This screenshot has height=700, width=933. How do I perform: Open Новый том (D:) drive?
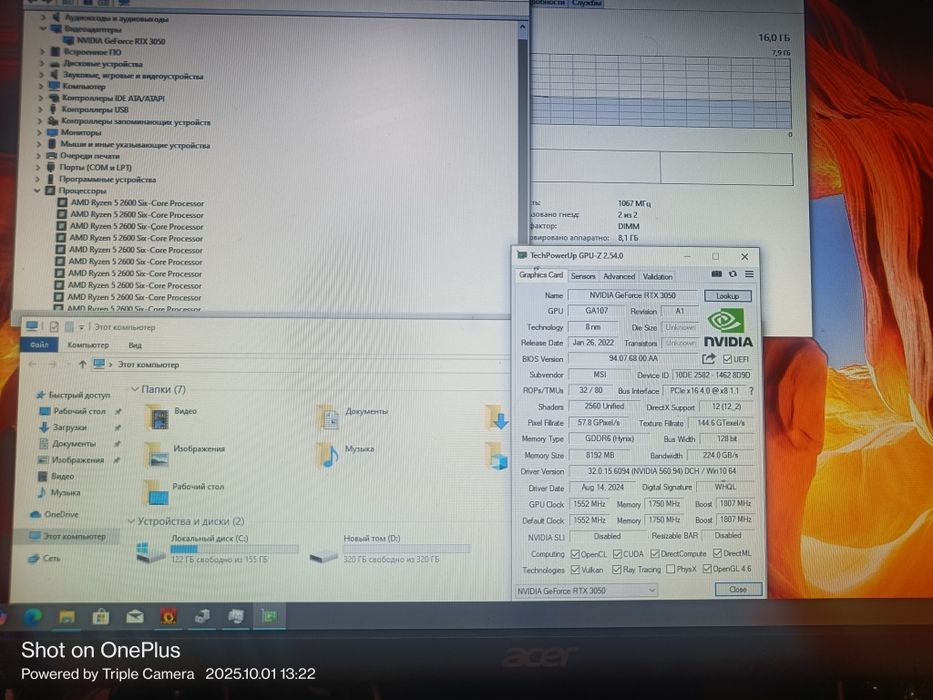(390, 548)
